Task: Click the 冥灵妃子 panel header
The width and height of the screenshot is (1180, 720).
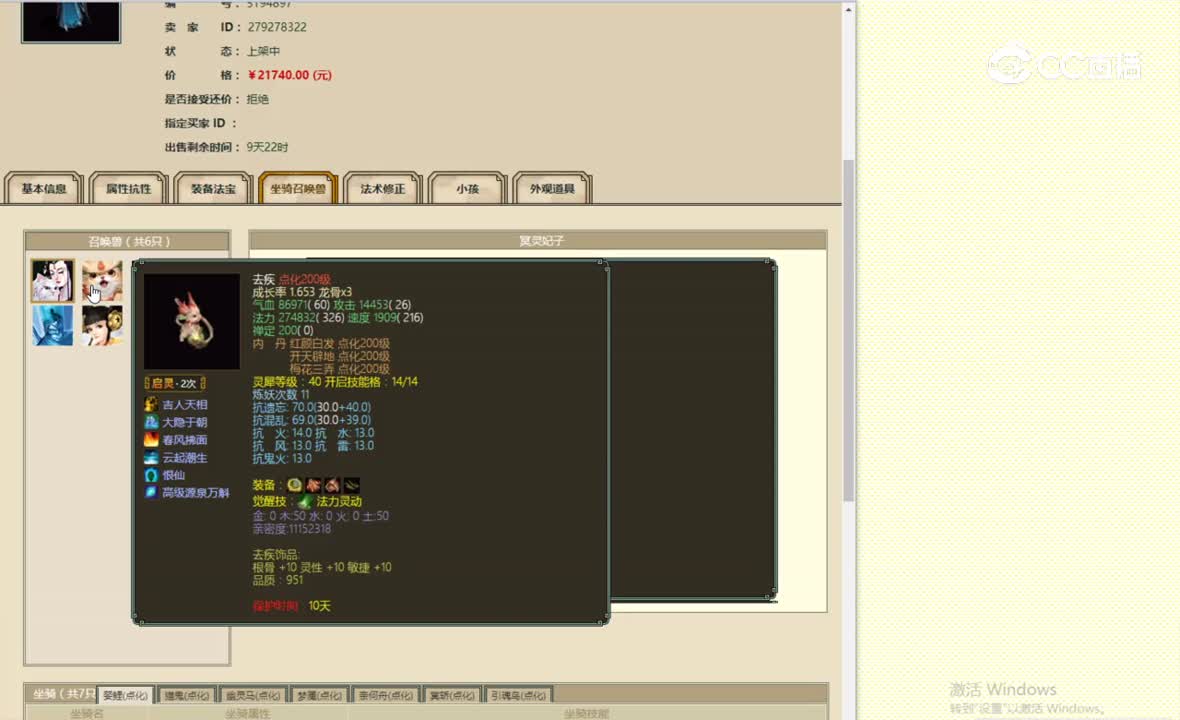Action: pyautogui.click(x=538, y=241)
